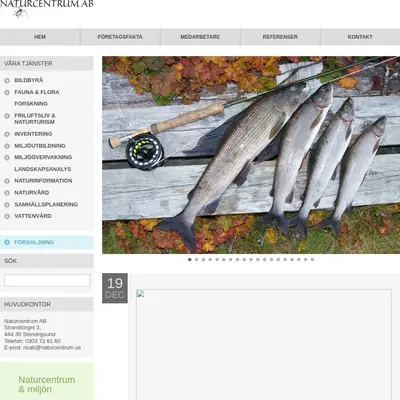The width and height of the screenshot is (400, 400).
Task: Open the LANDSKAPSANALYS service link
Action: [x=43, y=169]
